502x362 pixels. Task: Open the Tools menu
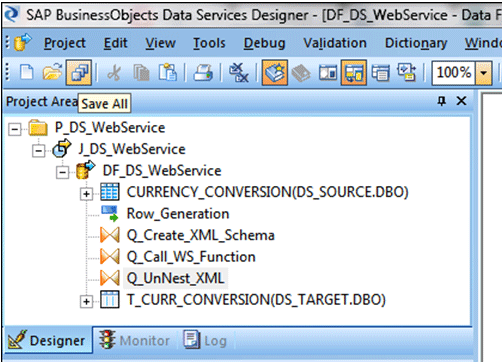209,43
